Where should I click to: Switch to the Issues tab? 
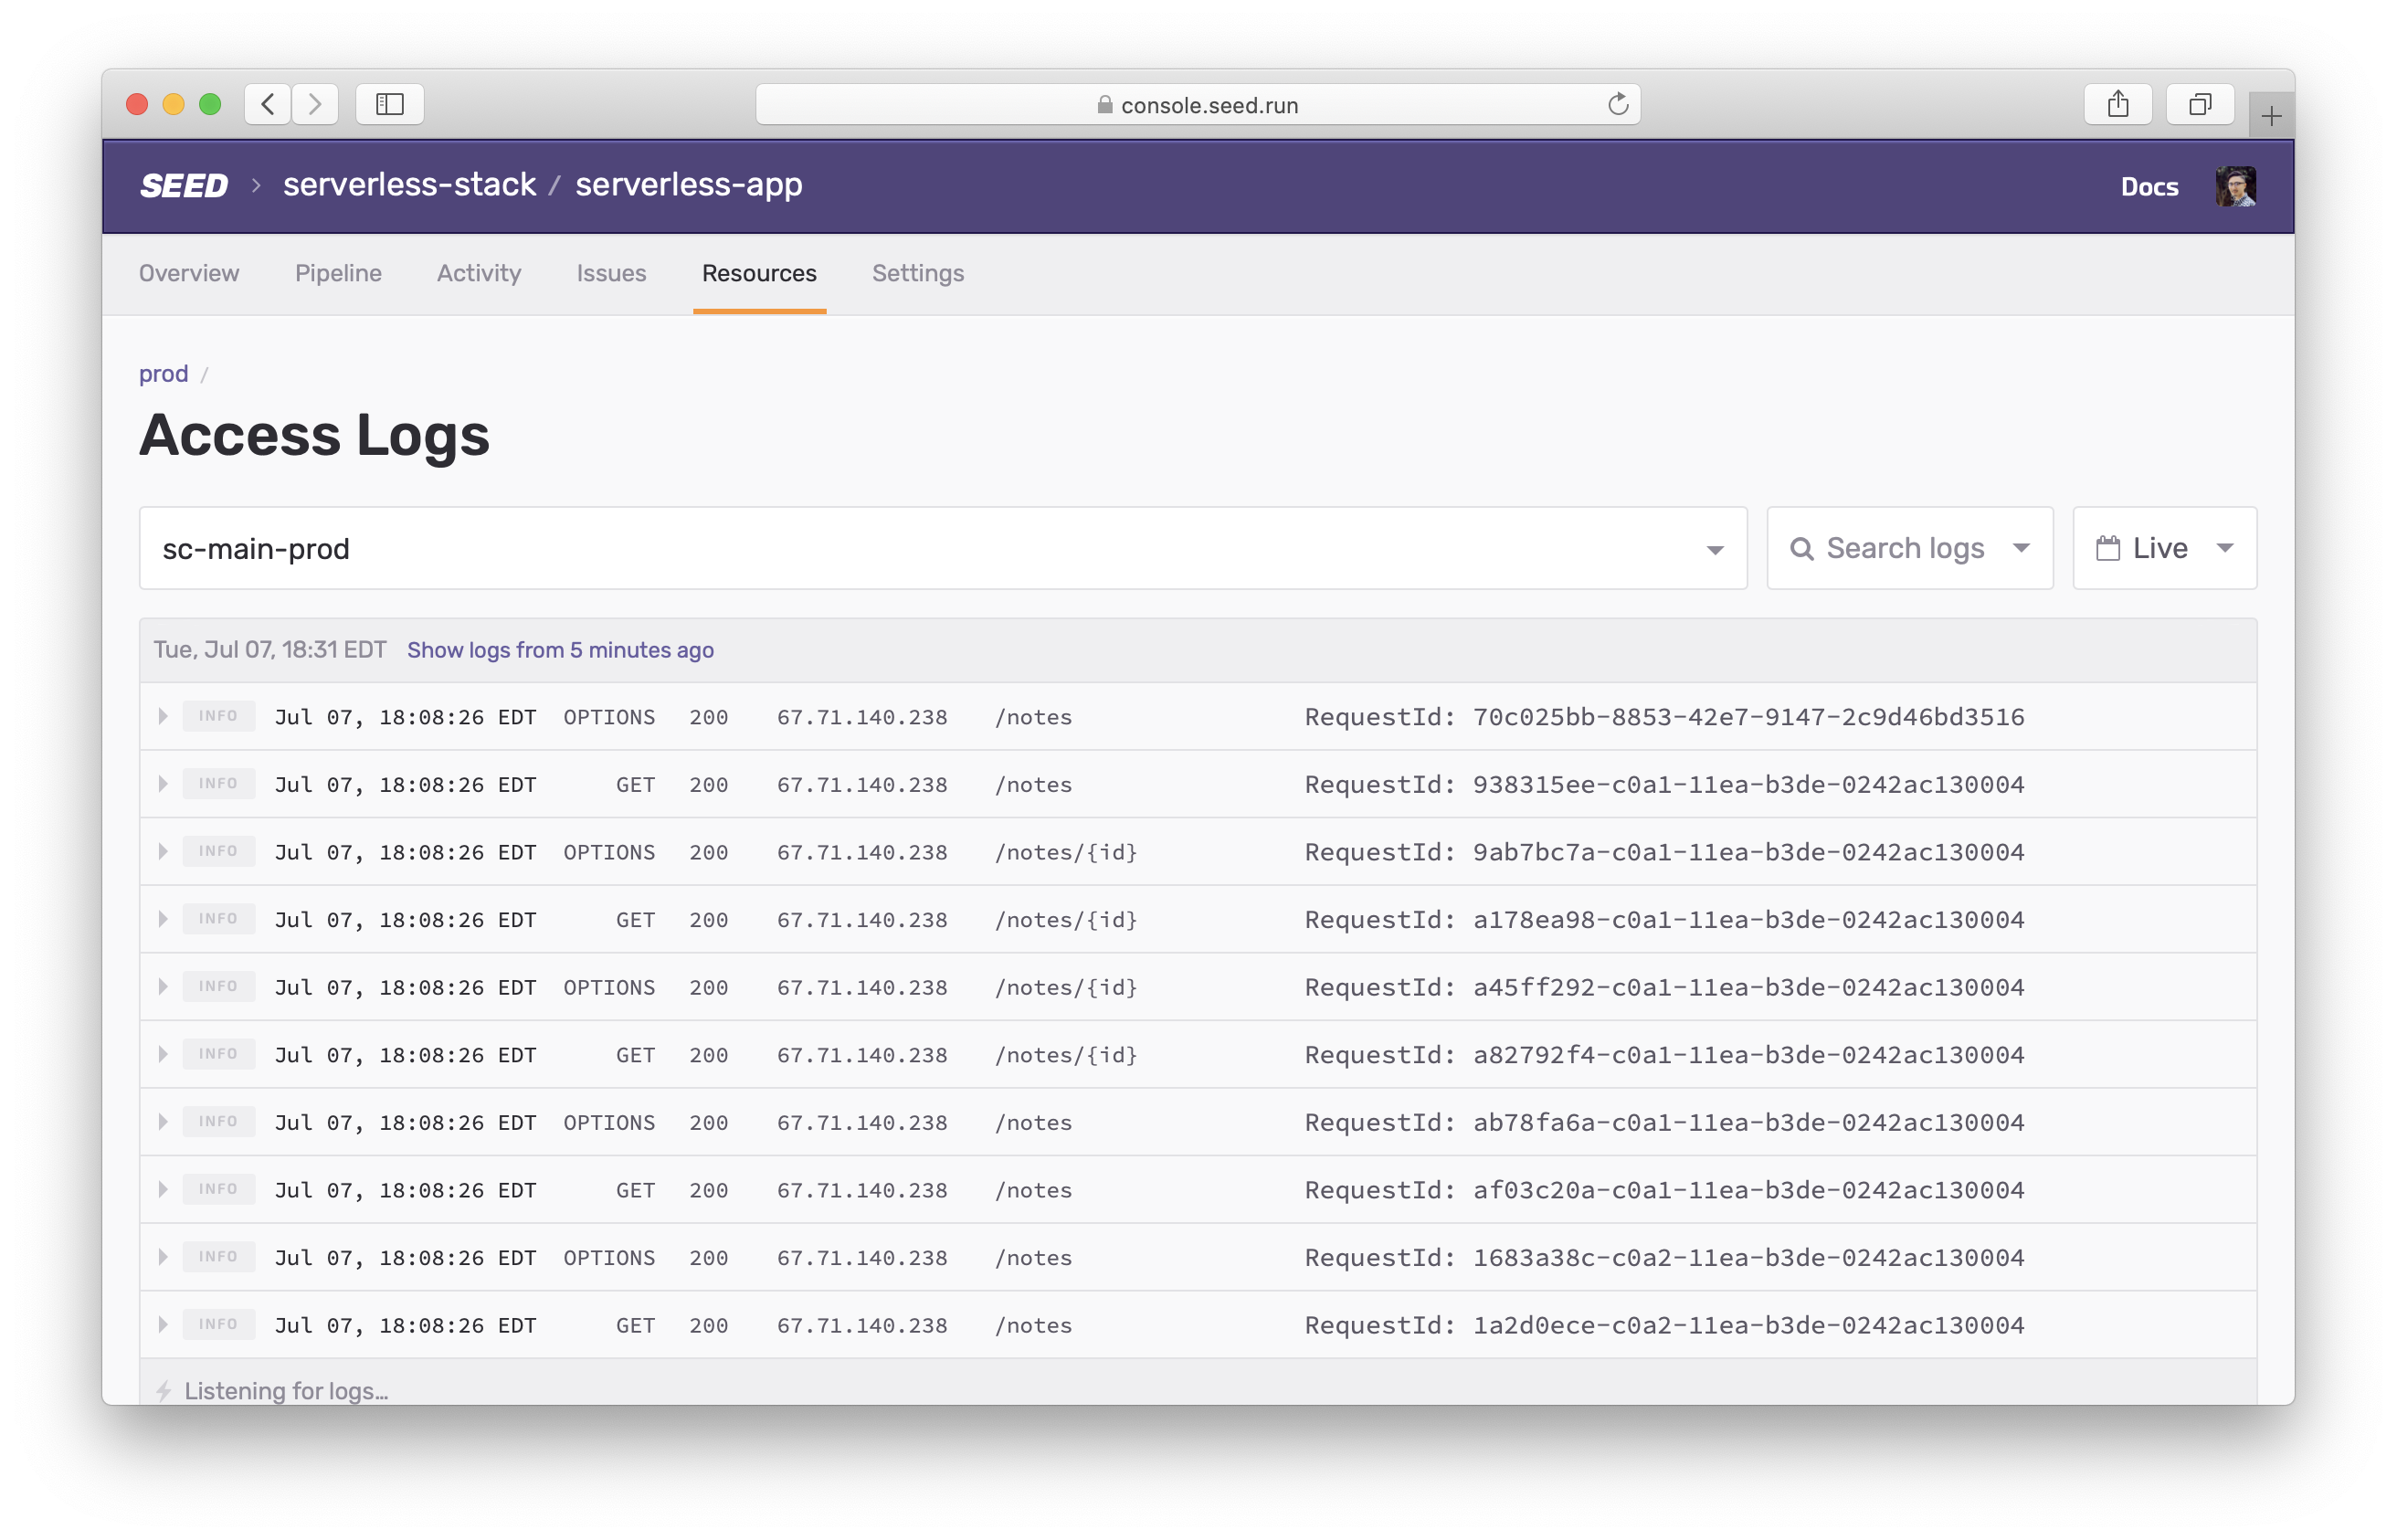click(x=611, y=273)
